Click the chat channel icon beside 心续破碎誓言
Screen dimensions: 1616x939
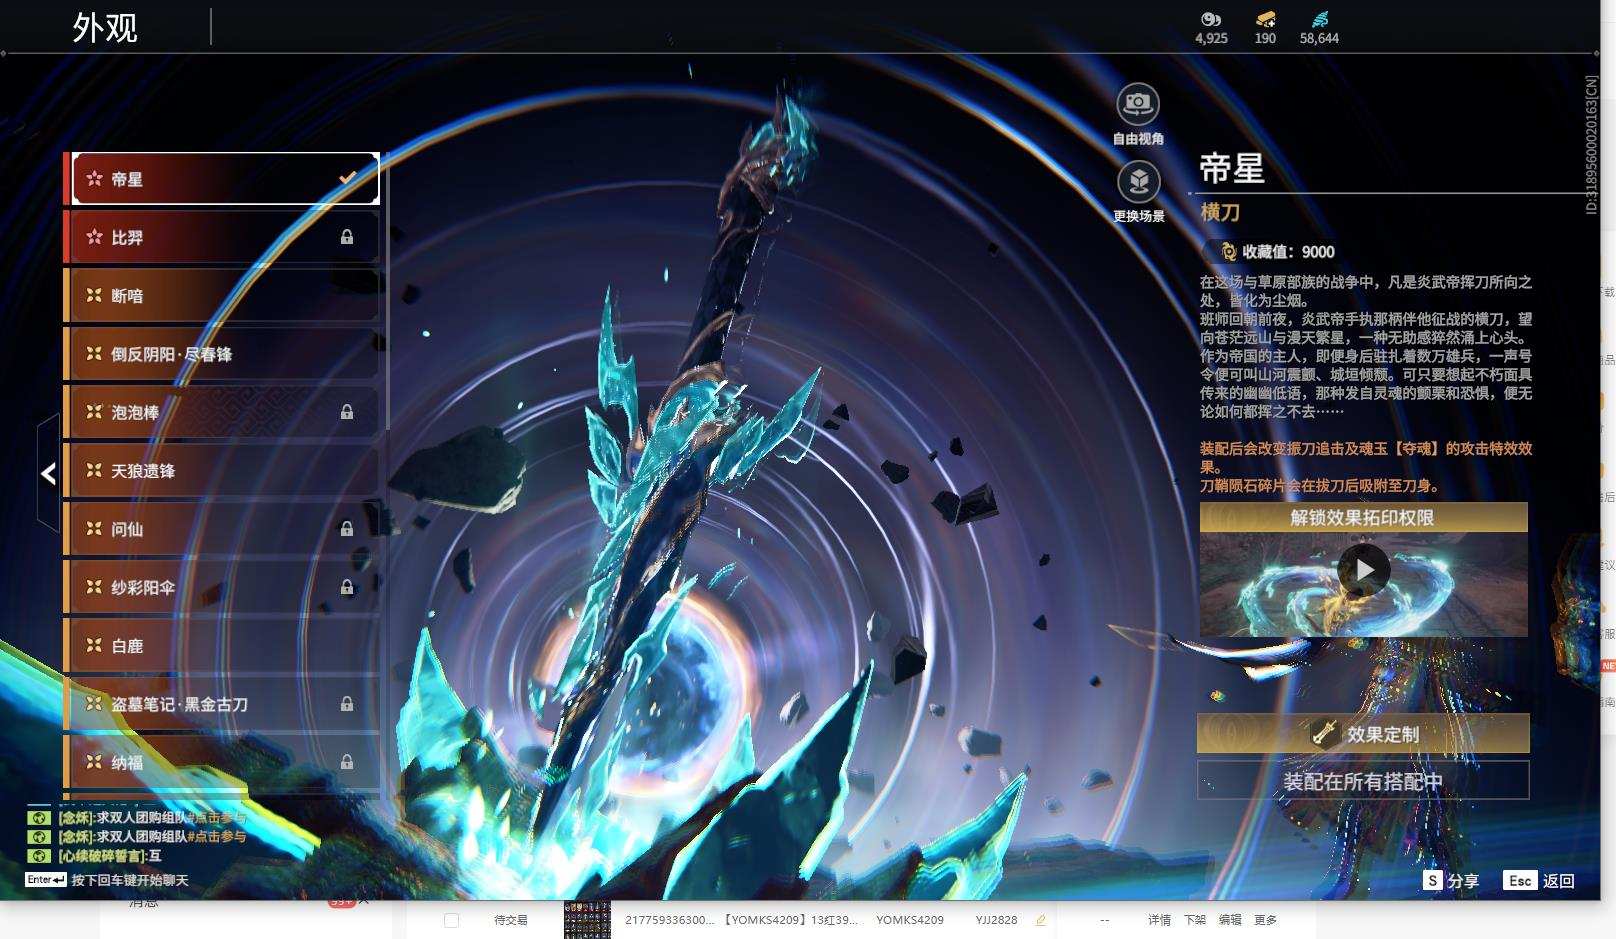point(38,856)
